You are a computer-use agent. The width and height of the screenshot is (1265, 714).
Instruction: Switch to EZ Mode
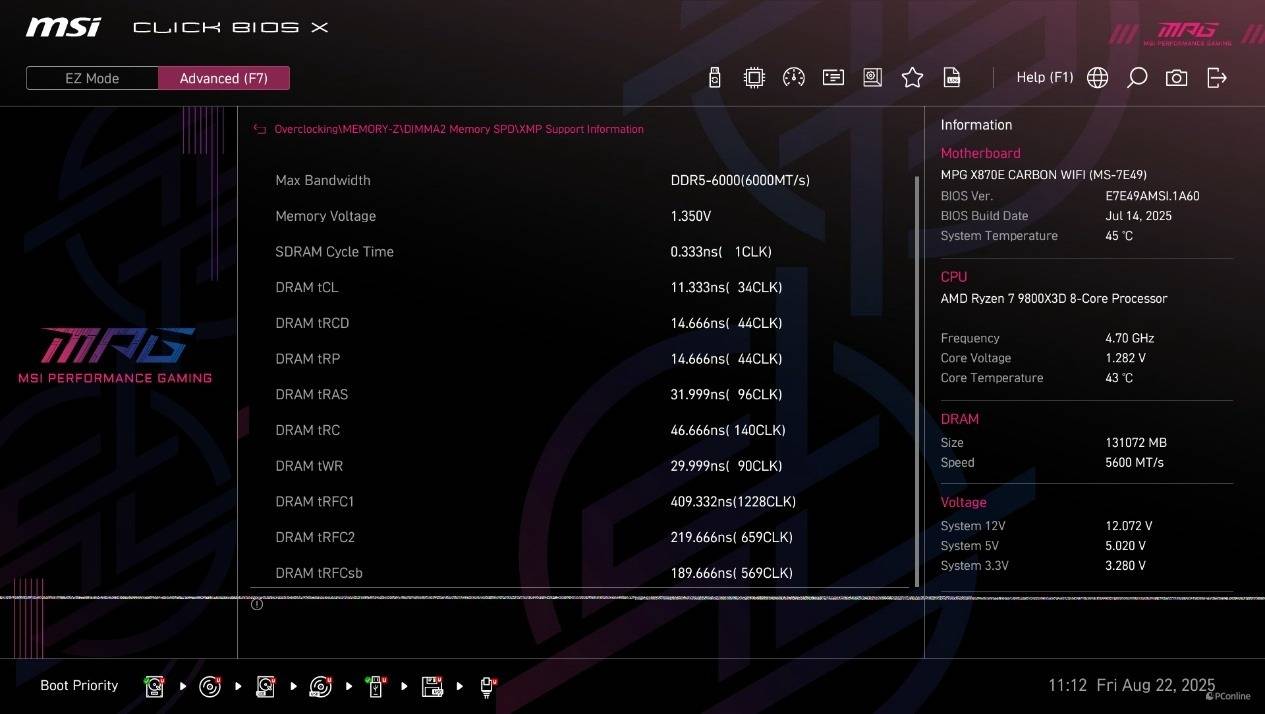(92, 78)
